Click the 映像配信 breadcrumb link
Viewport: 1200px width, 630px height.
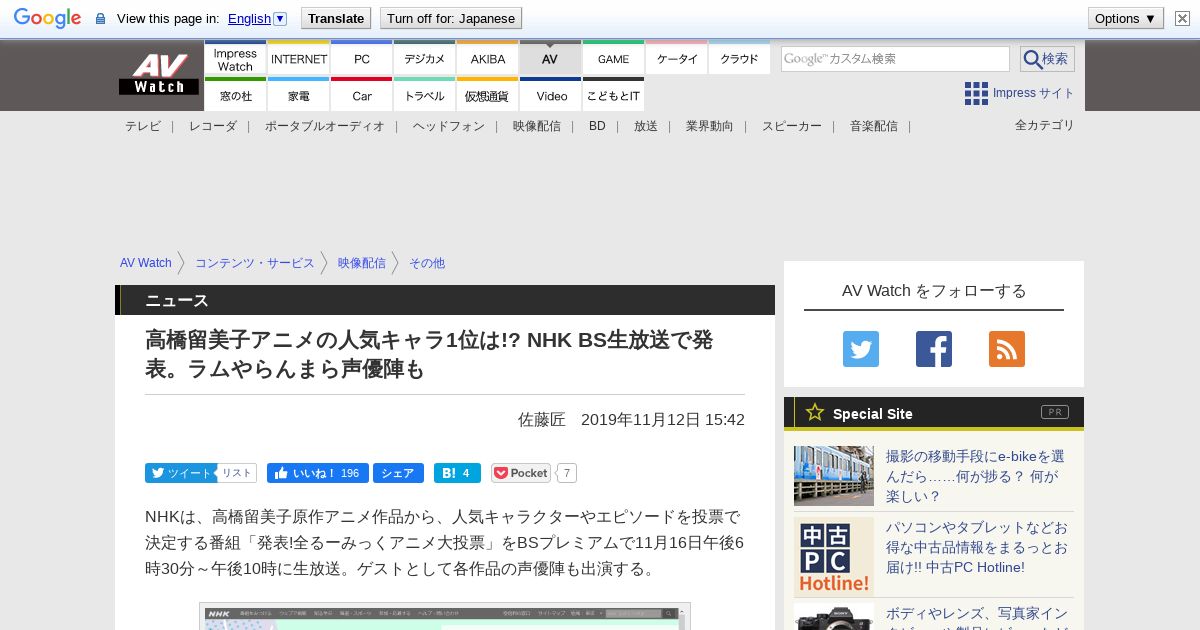pos(362,263)
